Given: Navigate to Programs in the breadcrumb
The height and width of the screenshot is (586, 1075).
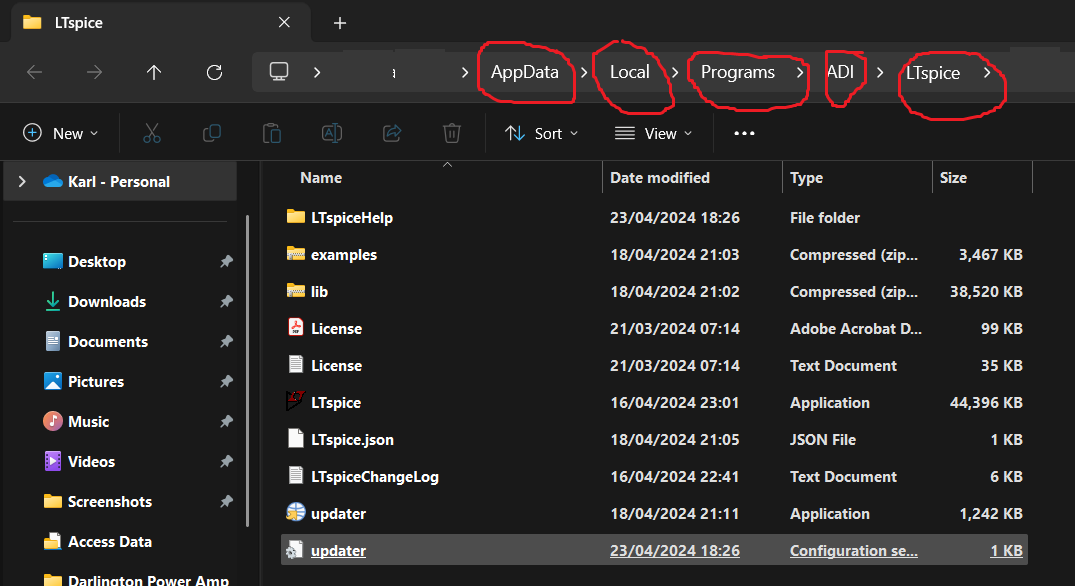Looking at the screenshot, I should (738, 72).
